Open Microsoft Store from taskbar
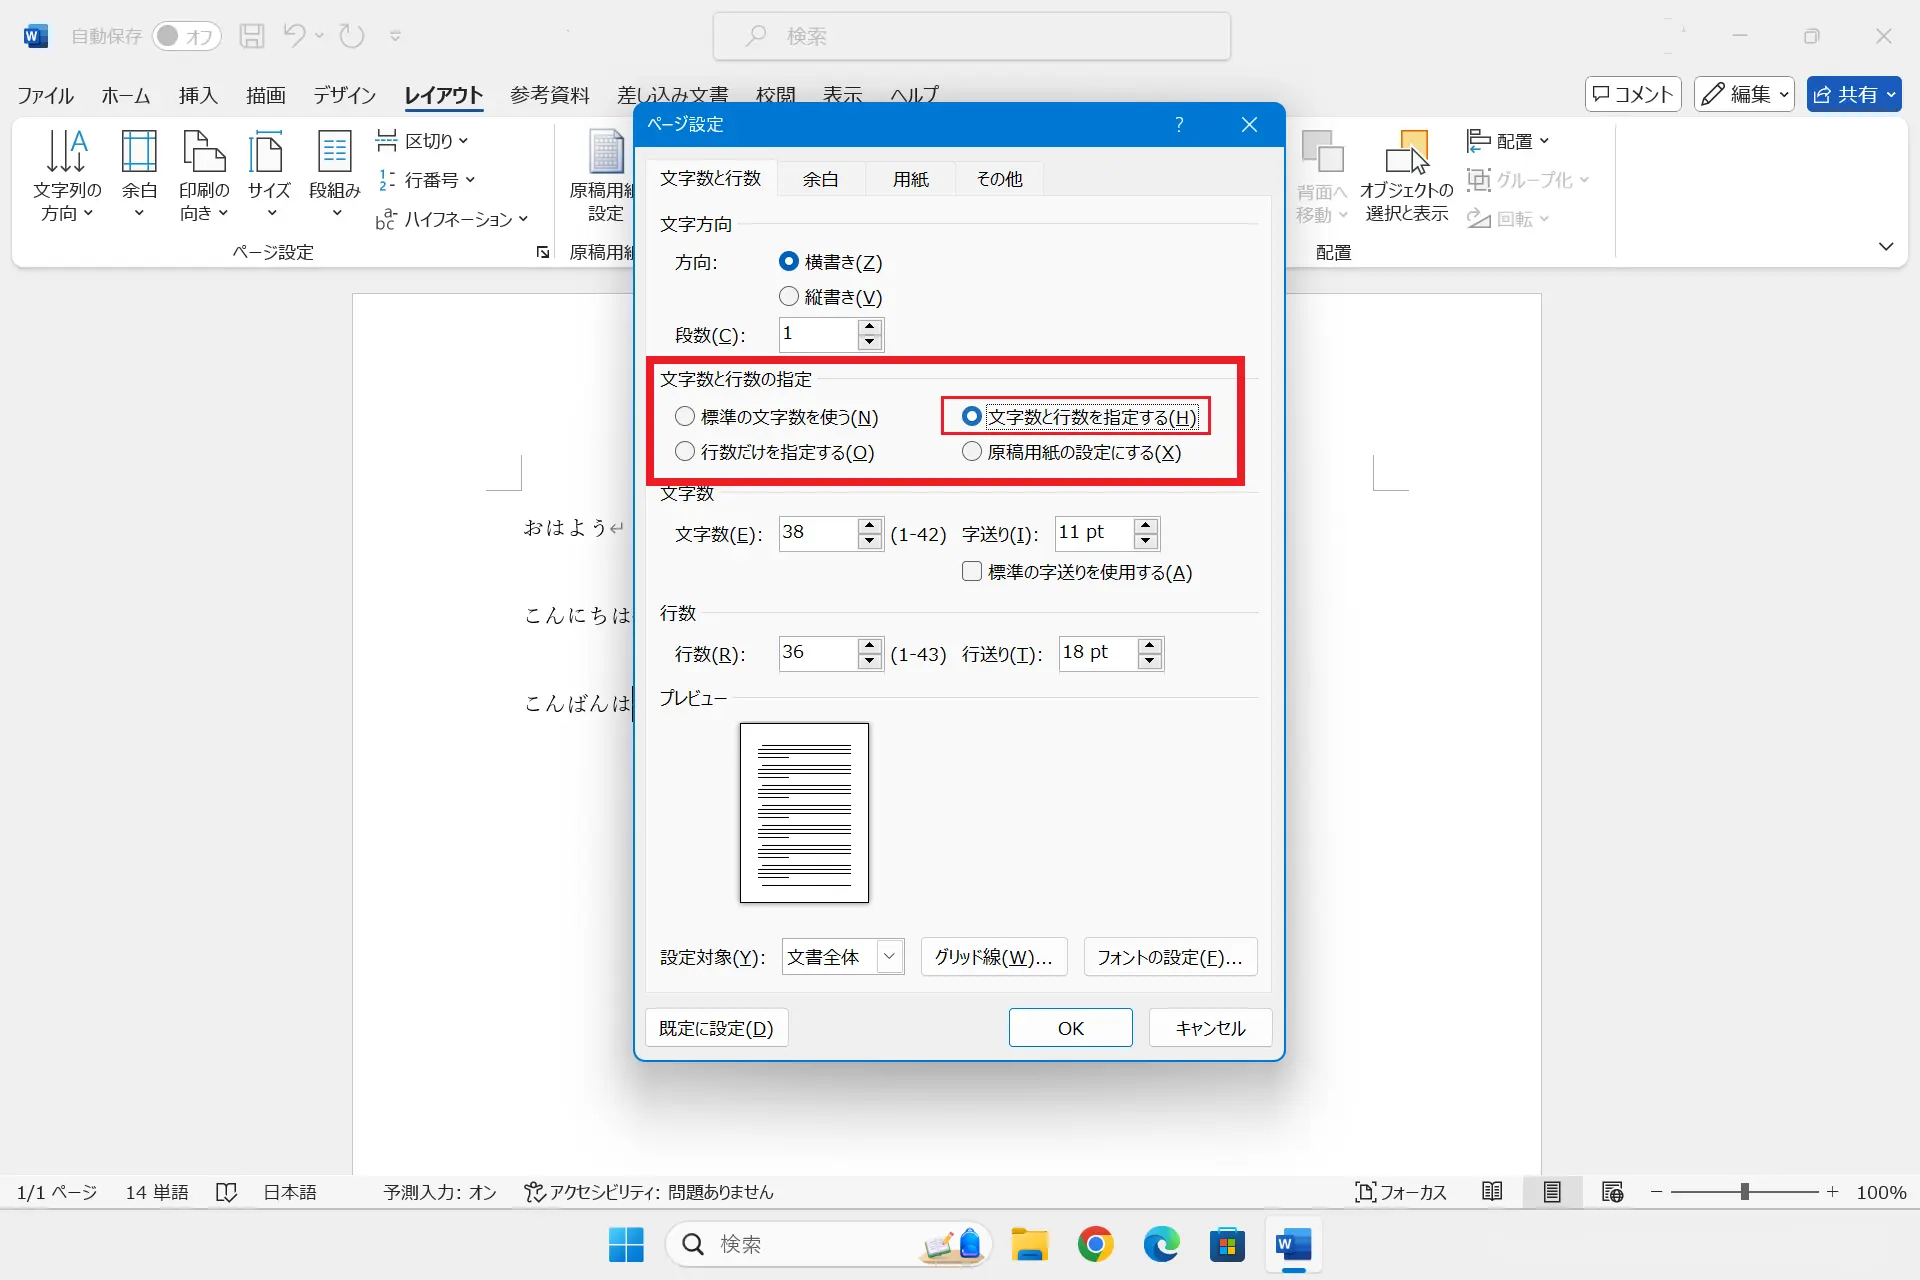The image size is (1920, 1280). click(x=1227, y=1244)
